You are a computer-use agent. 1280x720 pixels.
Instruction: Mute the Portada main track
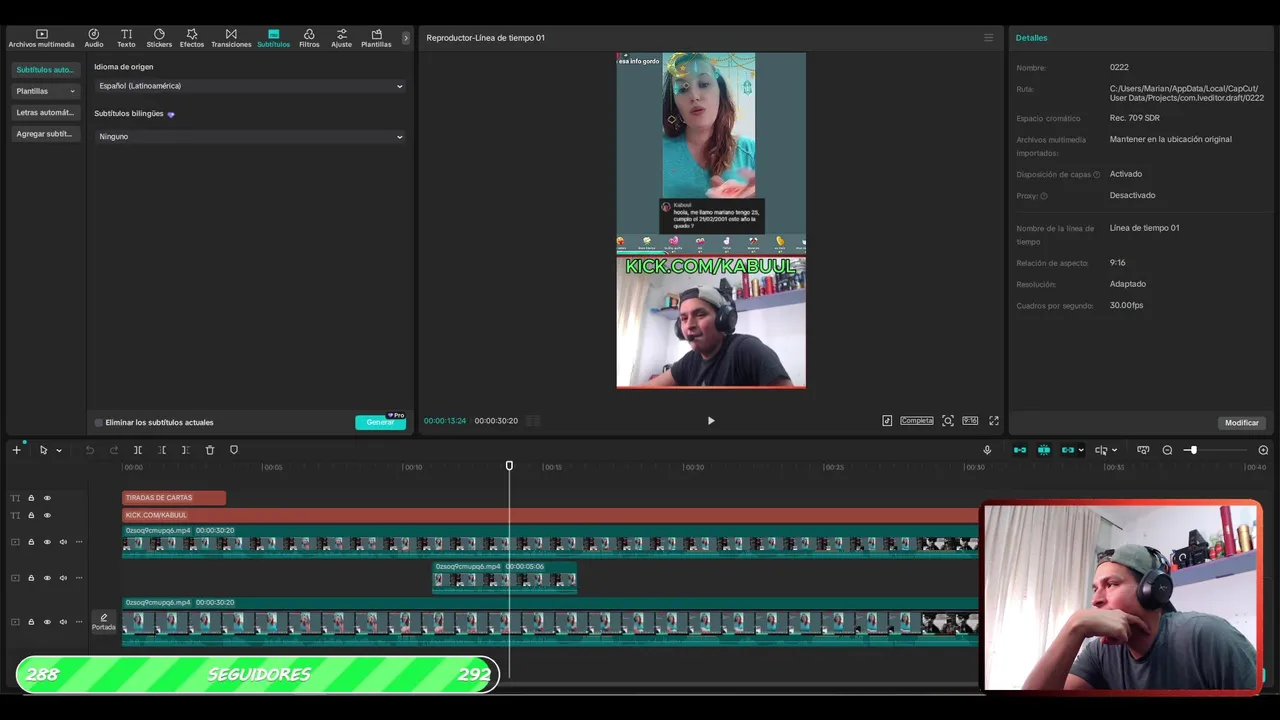coord(63,622)
